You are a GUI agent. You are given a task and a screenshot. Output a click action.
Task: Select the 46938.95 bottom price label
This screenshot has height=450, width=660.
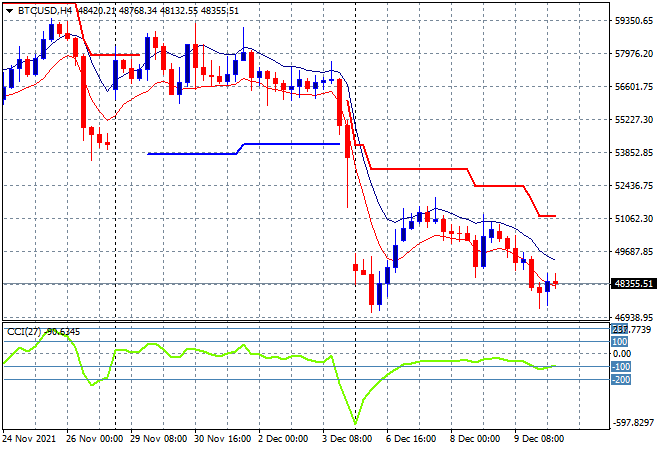point(634,317)
